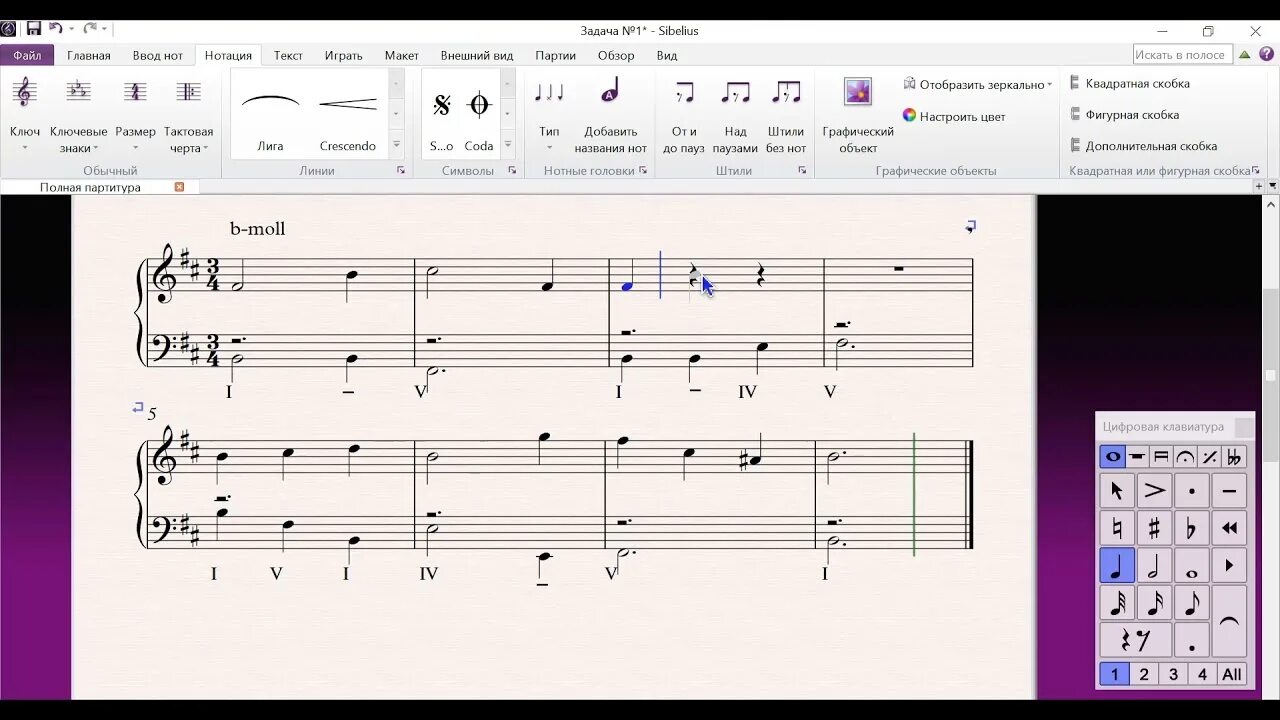The width and height of the screenshot is (1280, 720).
Task: Open Symbols (Символы) group dialog launcher
Action: [x=512, y=171]
